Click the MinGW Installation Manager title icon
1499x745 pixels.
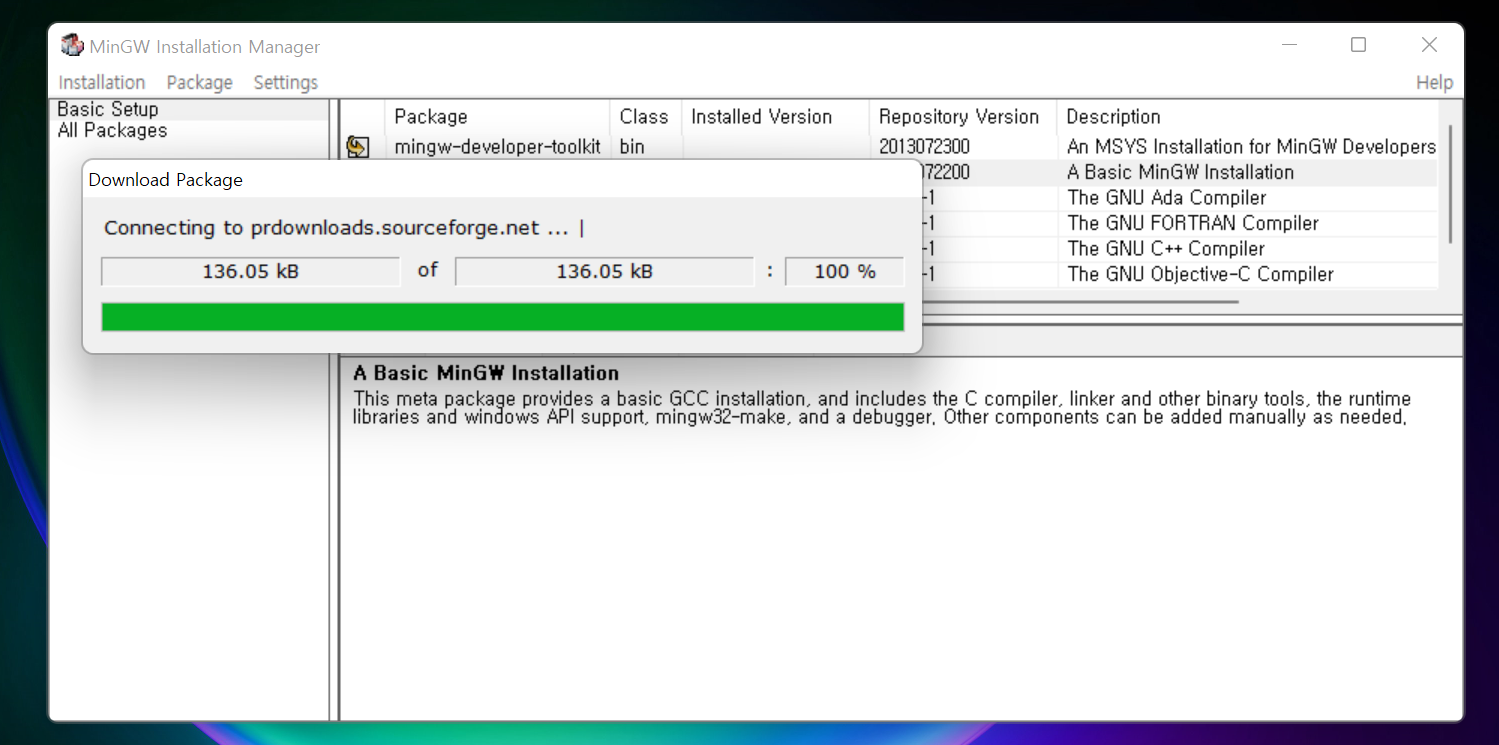click(x=71, y=46)
